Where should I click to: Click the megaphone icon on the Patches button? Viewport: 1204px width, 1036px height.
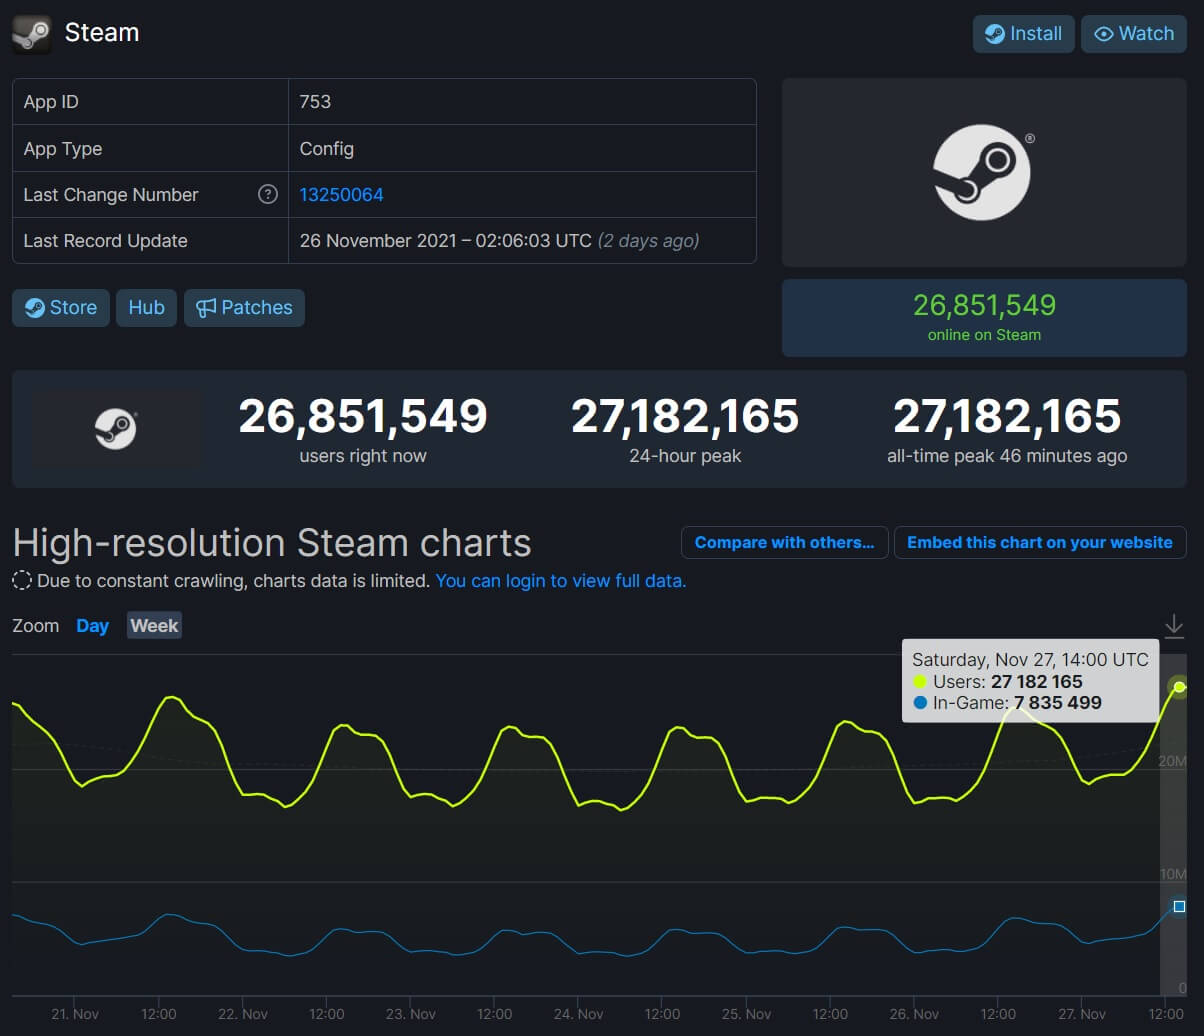coord(205,307)
